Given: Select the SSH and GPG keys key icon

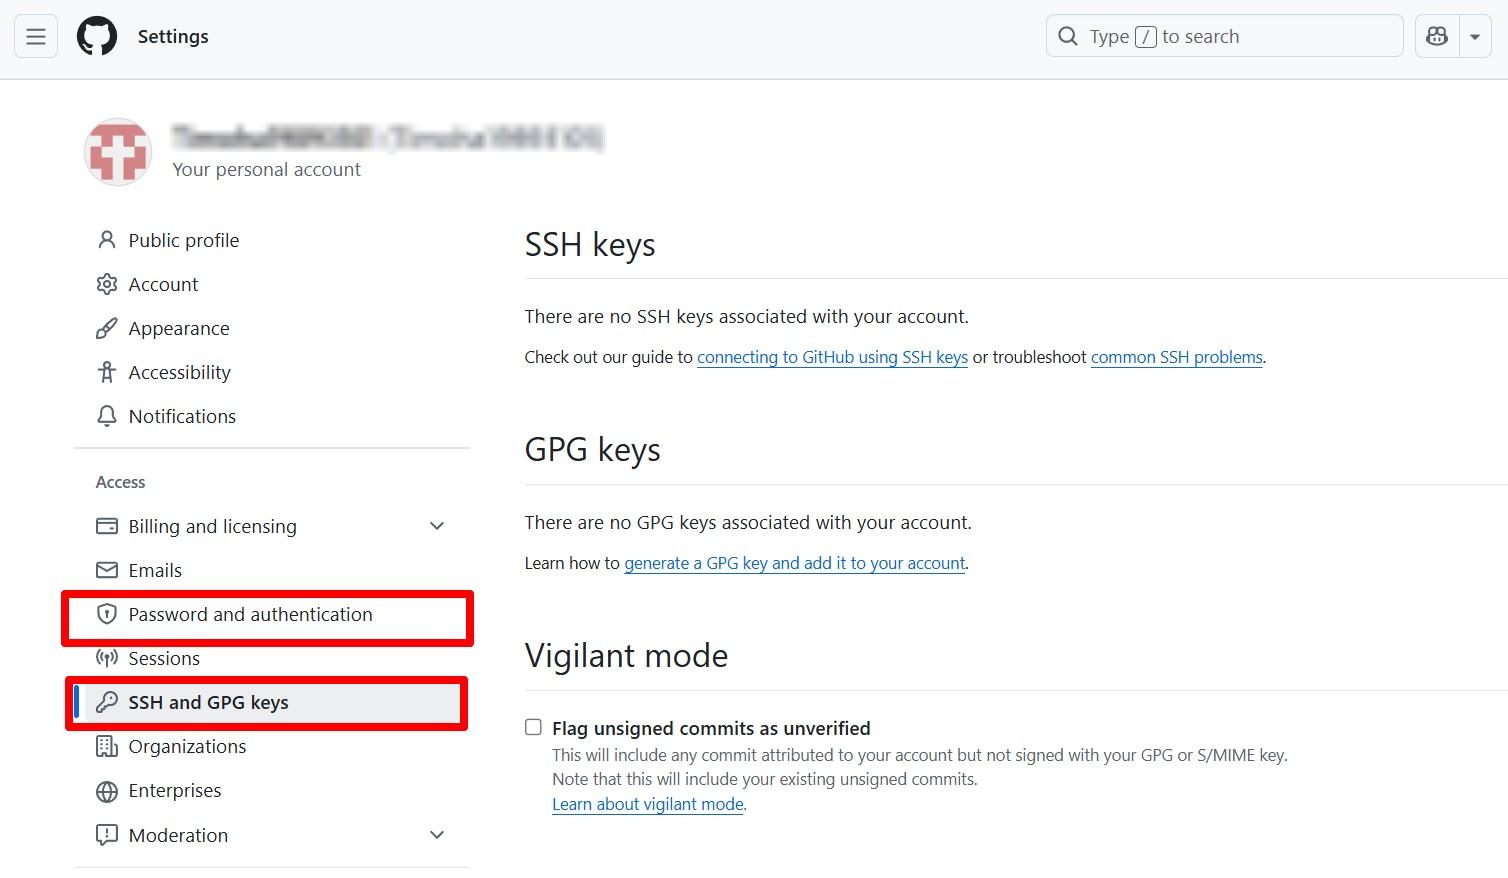Looking at the screenshot, I should click(107, 702).
